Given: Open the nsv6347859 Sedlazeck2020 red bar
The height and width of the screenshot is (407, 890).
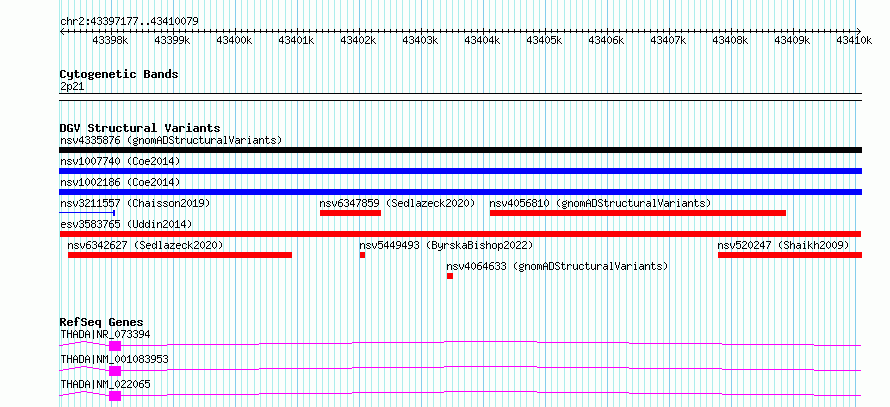Looking at the screenshot, I should pos(350,213).
